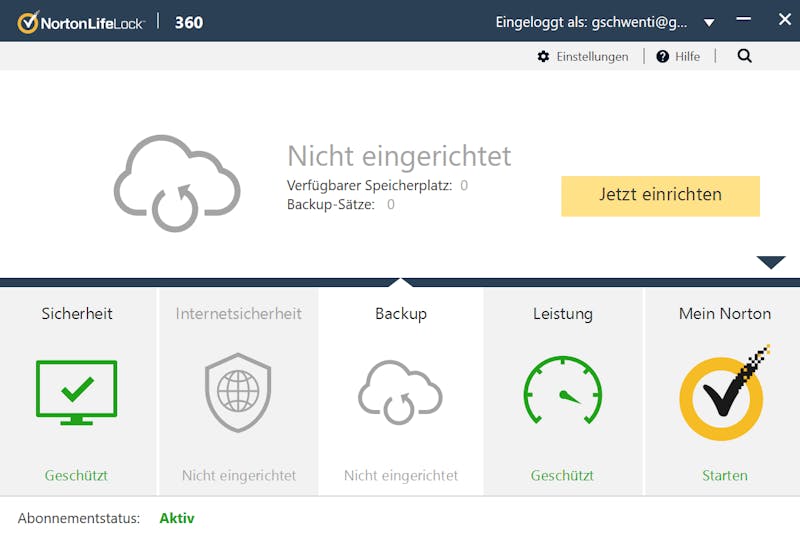Click the Aktiv subscription status
800x534 pixels.
pyautogui.click(x=177, y=518)
